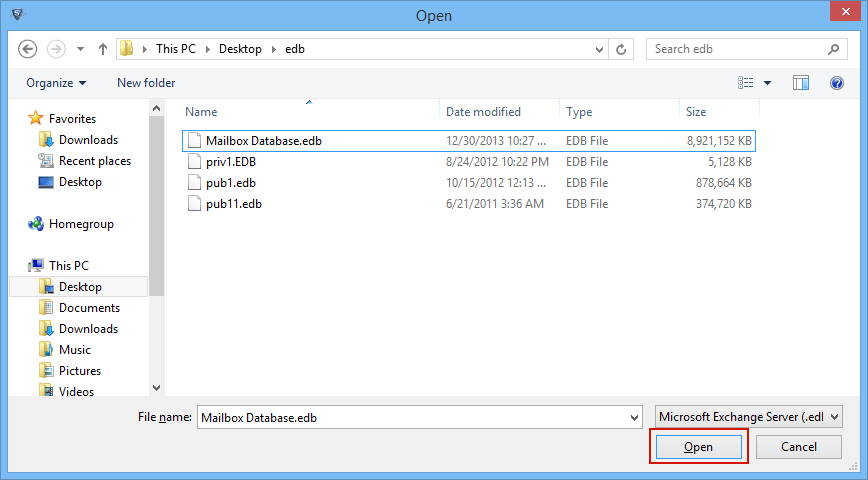Show the preview pane
The width and height of the screenshot is (868, 480).
(800, 83)
